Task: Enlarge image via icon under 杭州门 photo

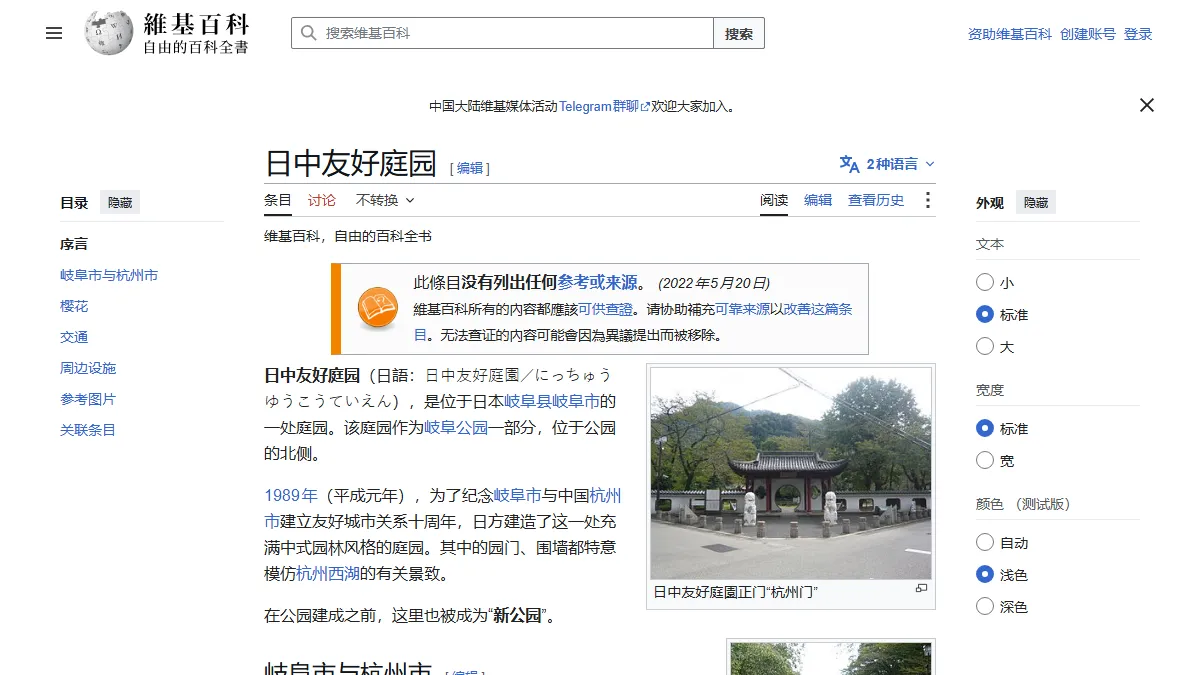Action: [921, 589]
